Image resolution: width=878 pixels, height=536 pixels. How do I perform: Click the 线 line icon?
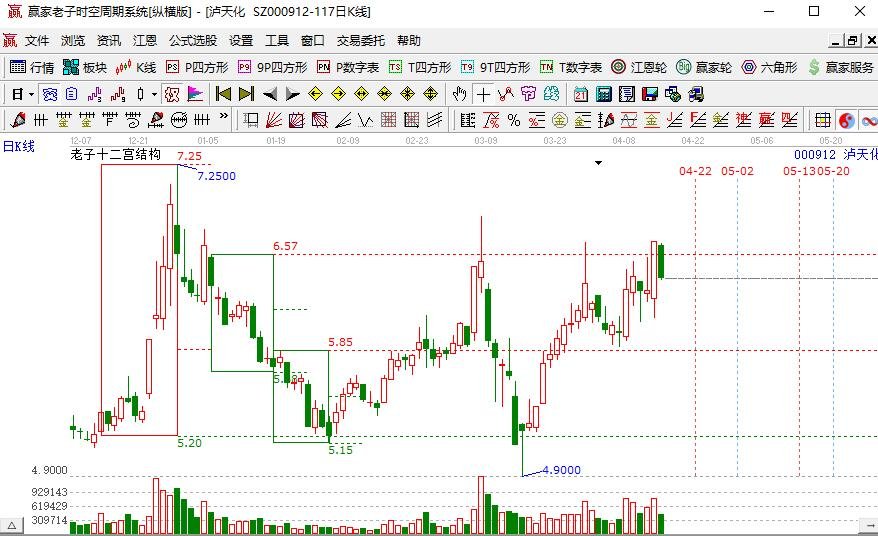click(x=551, y=94)
